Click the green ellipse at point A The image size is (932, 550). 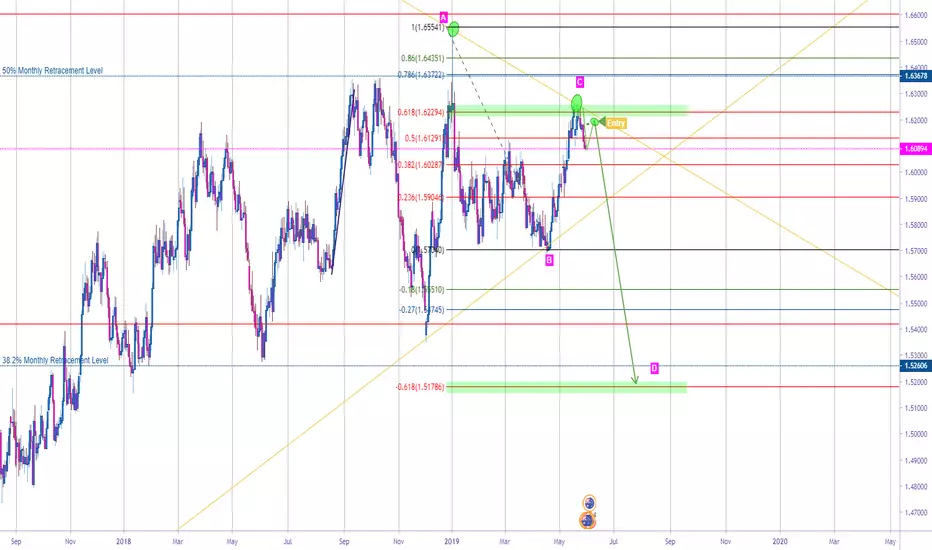tap(454, 29)
